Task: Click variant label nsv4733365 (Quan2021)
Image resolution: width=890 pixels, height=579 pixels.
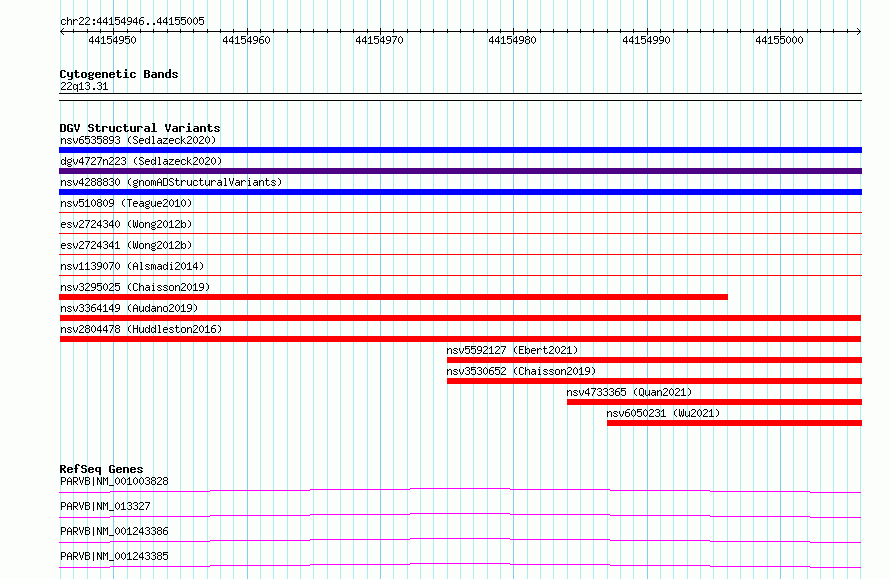Action: (629, 392)
